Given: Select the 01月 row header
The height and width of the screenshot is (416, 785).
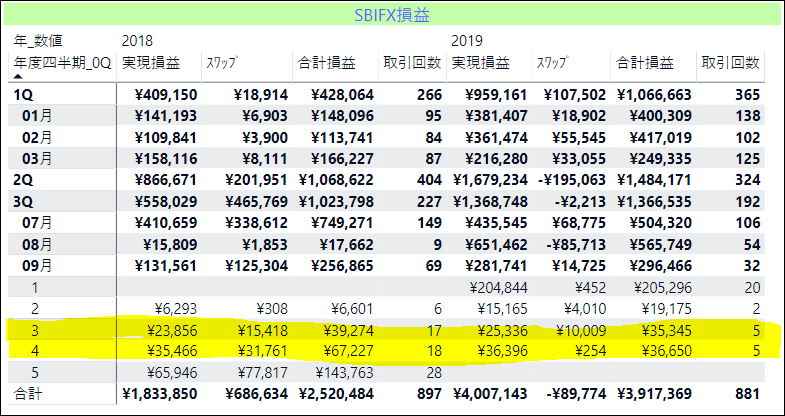Looking at the screenshot, I should click(37, 116).
